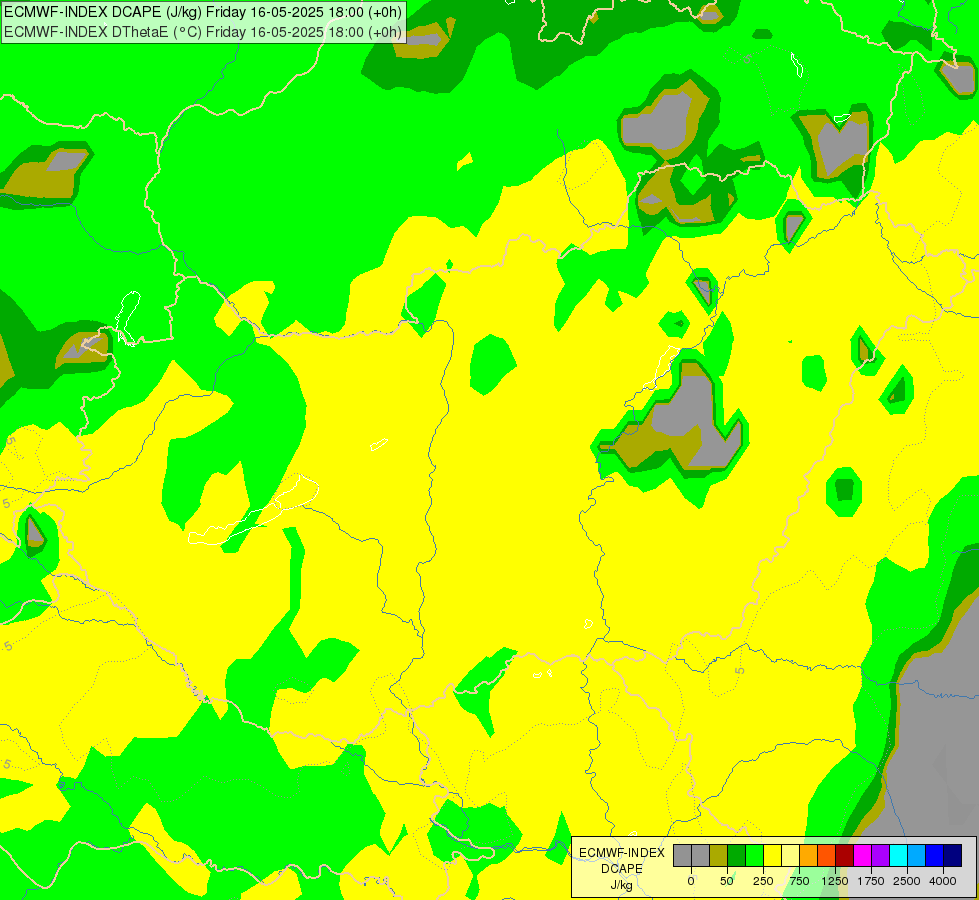Click the legend value 1250
This screenshot has height=900, width=979.
[x=835, y=881]
